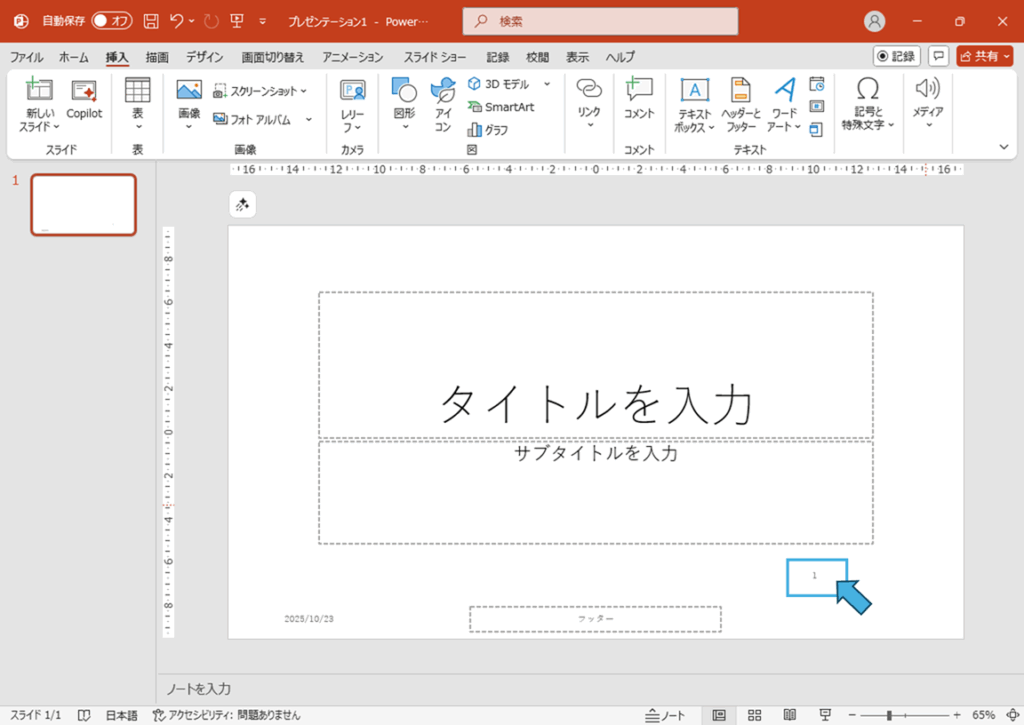Insert a SmartArt graphic
Image resolution: width=1024 pixels, height=725 pixels.
click(508, 107)
